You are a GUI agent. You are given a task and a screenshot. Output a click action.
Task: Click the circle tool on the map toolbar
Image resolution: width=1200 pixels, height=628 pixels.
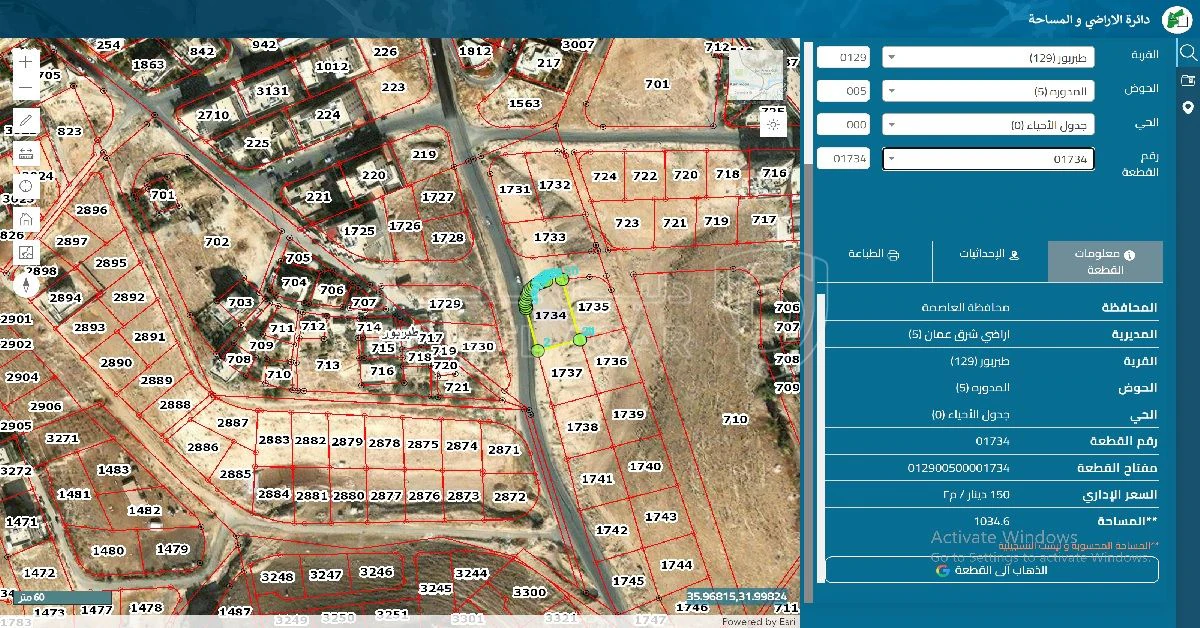click(27, 186)
